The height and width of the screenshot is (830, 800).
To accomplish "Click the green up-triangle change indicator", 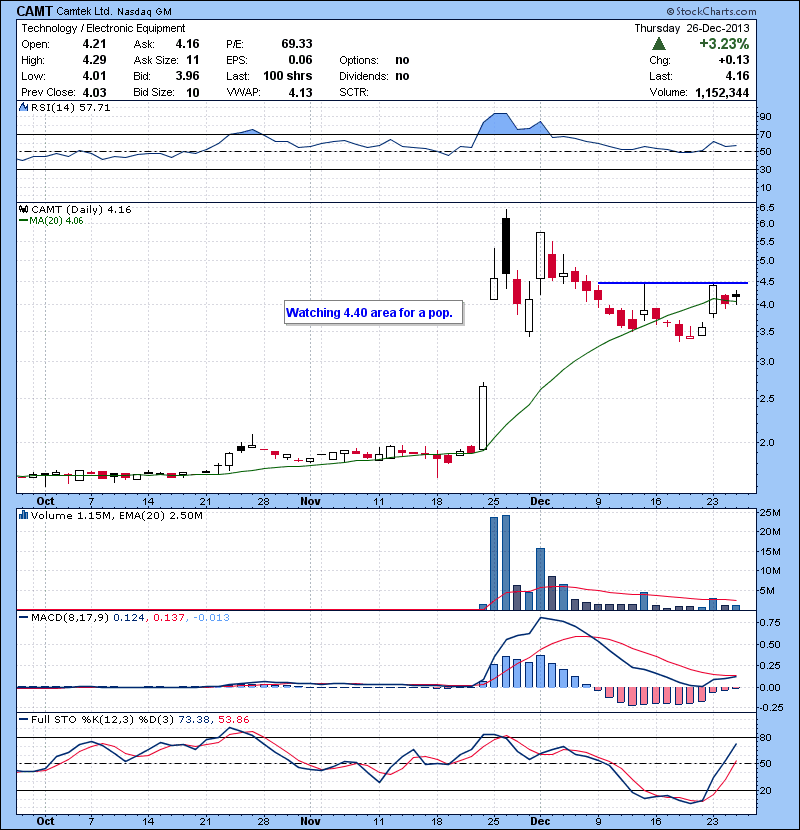I will (659, 44).
